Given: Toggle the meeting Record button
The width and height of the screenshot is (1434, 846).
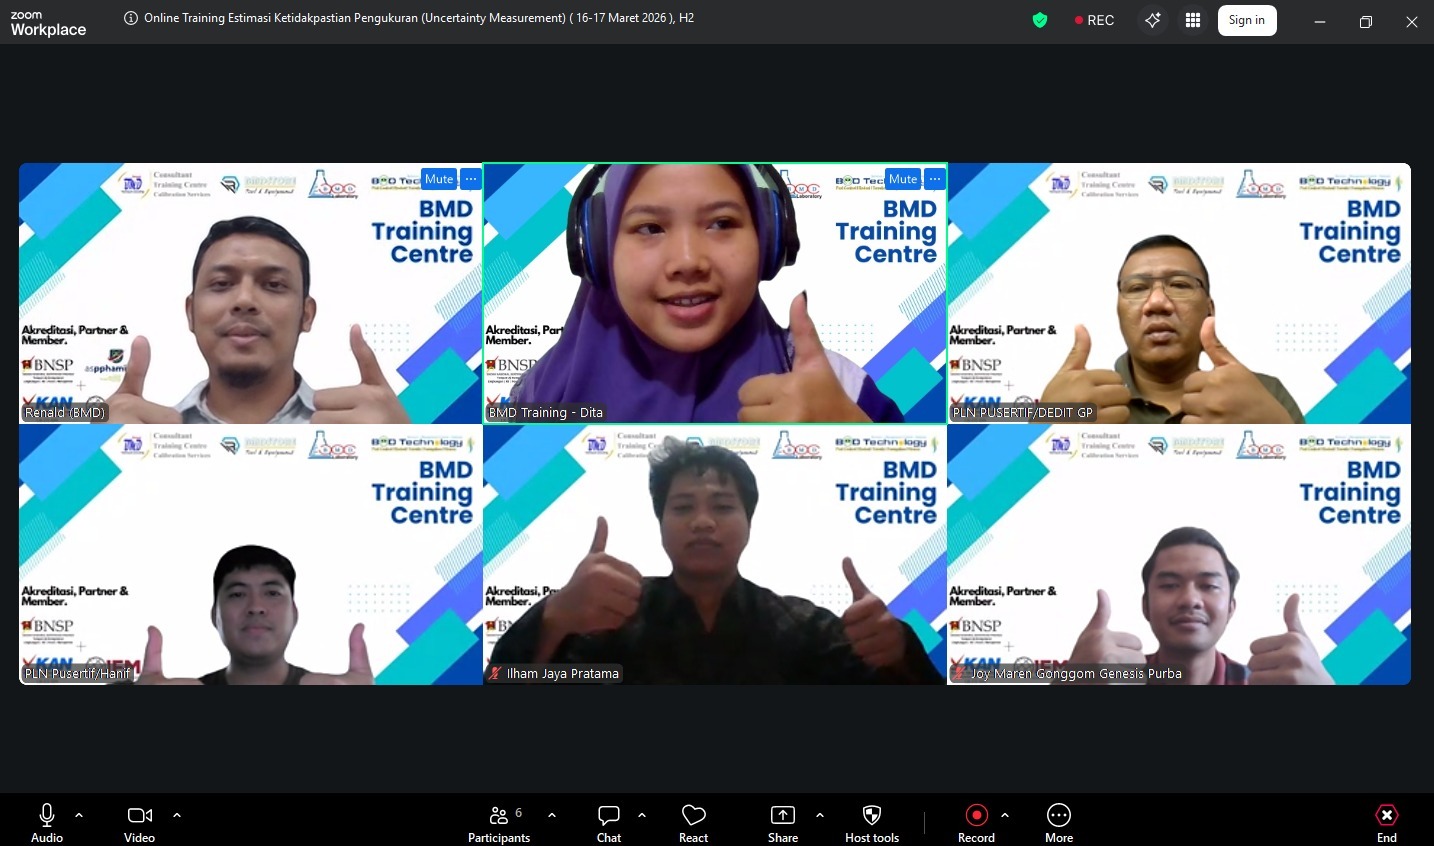Looking at the screenshot, I should coord(976,816).
